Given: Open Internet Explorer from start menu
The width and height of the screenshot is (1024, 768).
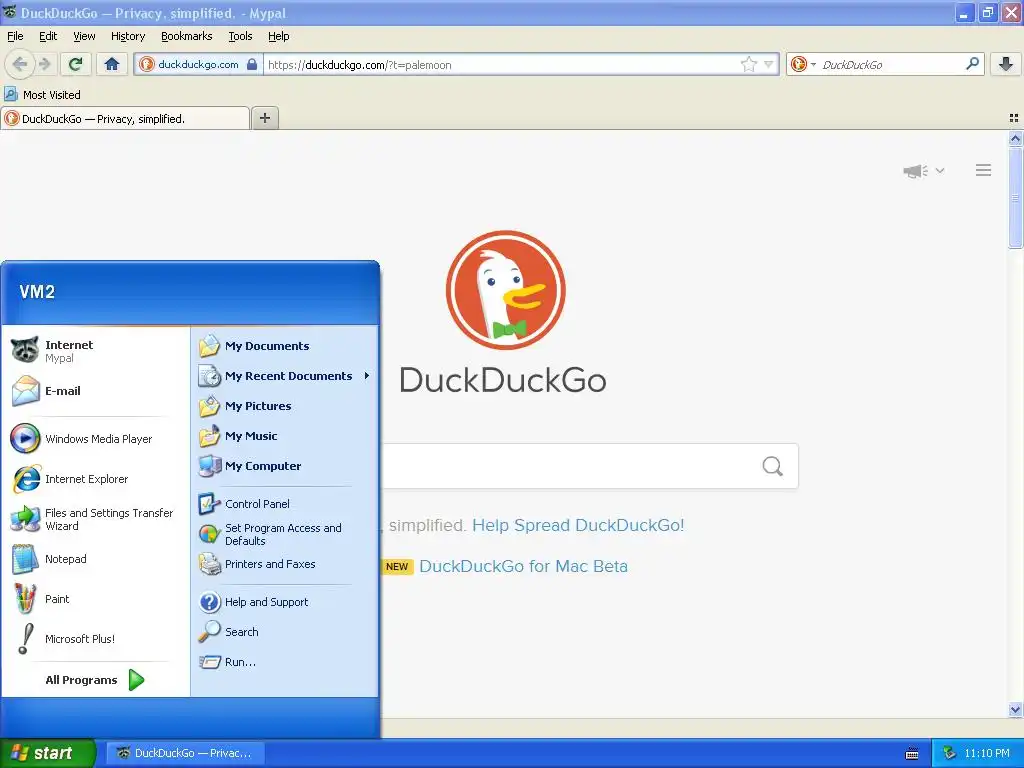Looking at the screenshot, I should point(95,479).
